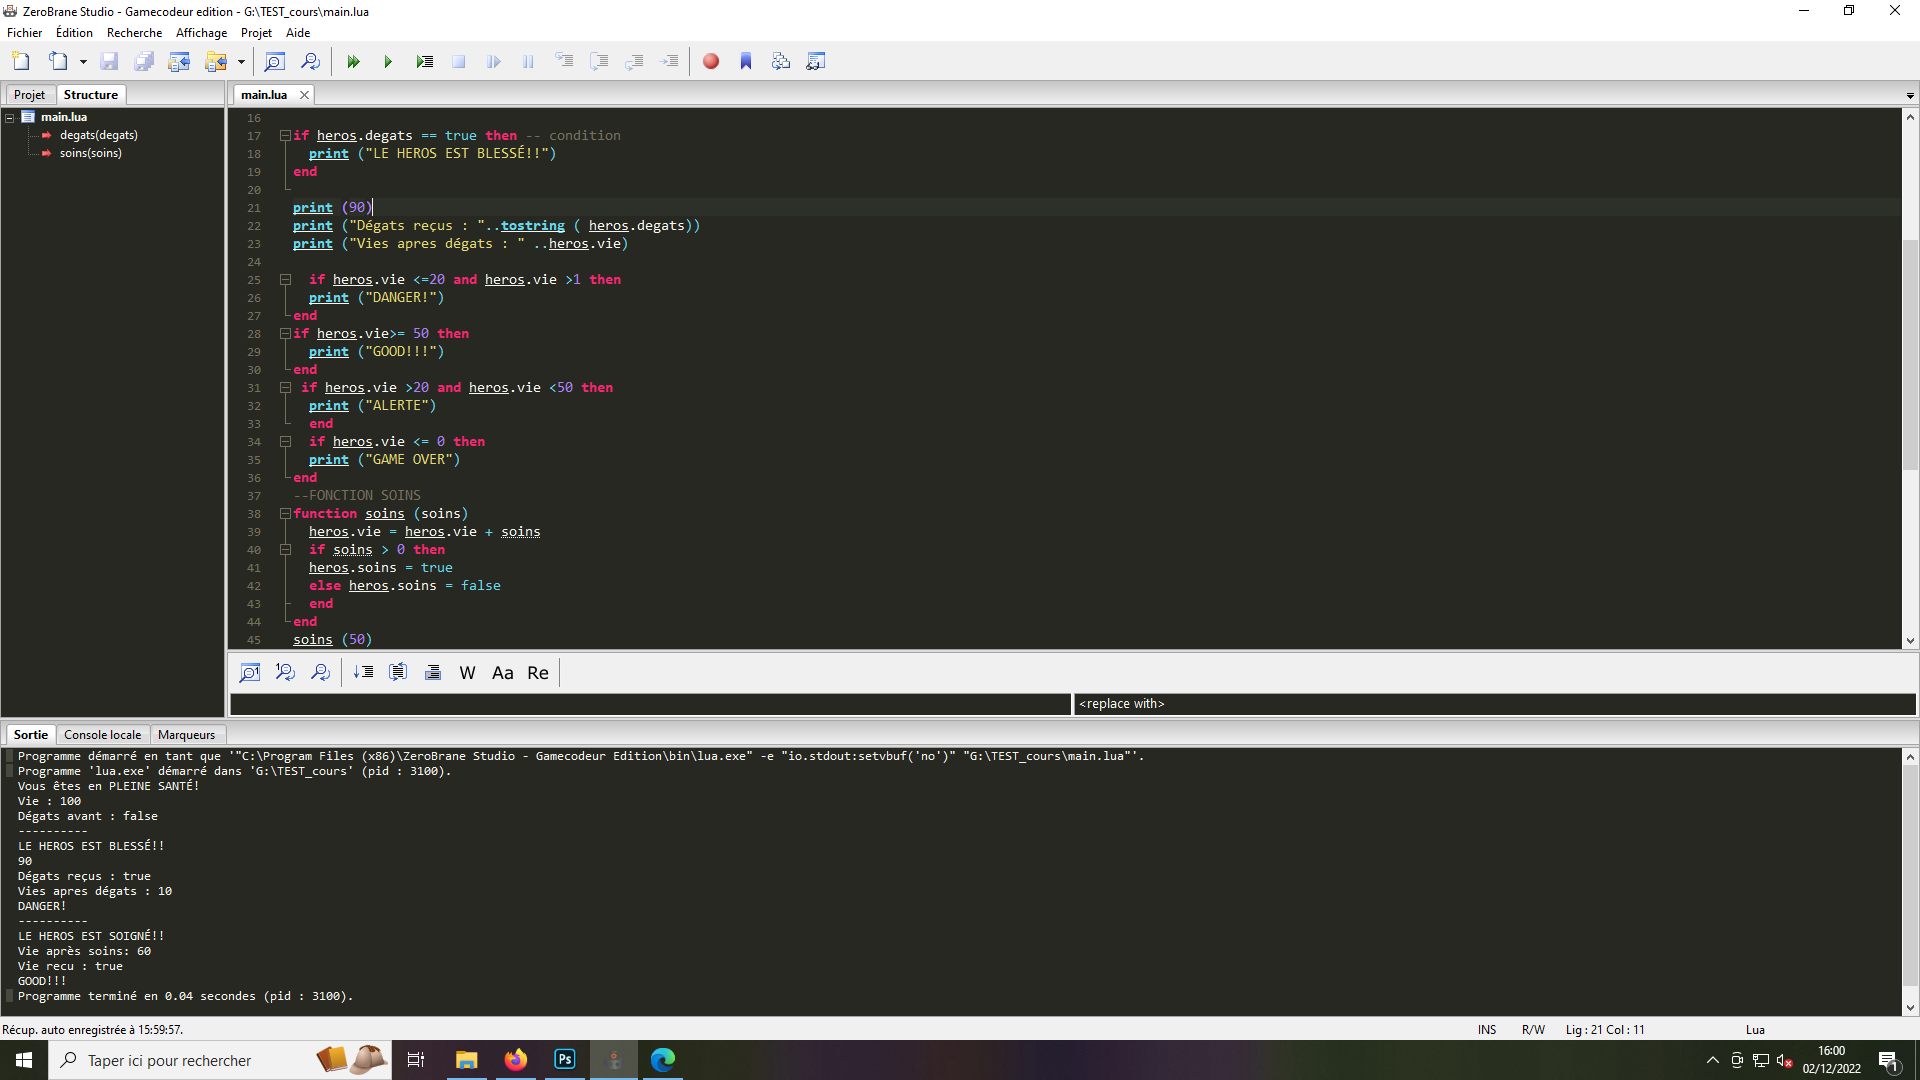This screenshot has height=1080, width=1920.
Task: Set a breakpoint using the red dot icon
Action: pyautogui.click(x=710, y=61)
